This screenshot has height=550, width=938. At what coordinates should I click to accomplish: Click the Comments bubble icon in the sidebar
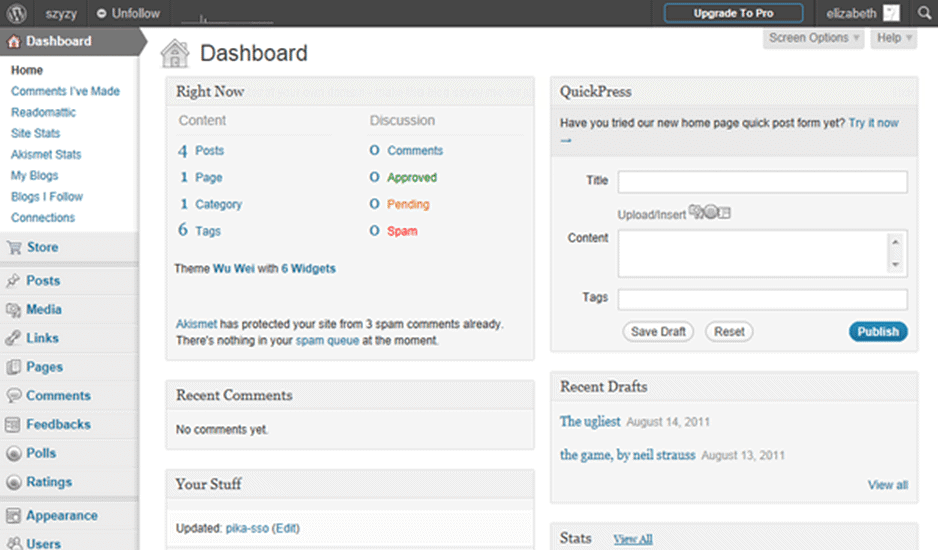click(x=14, y=396)
